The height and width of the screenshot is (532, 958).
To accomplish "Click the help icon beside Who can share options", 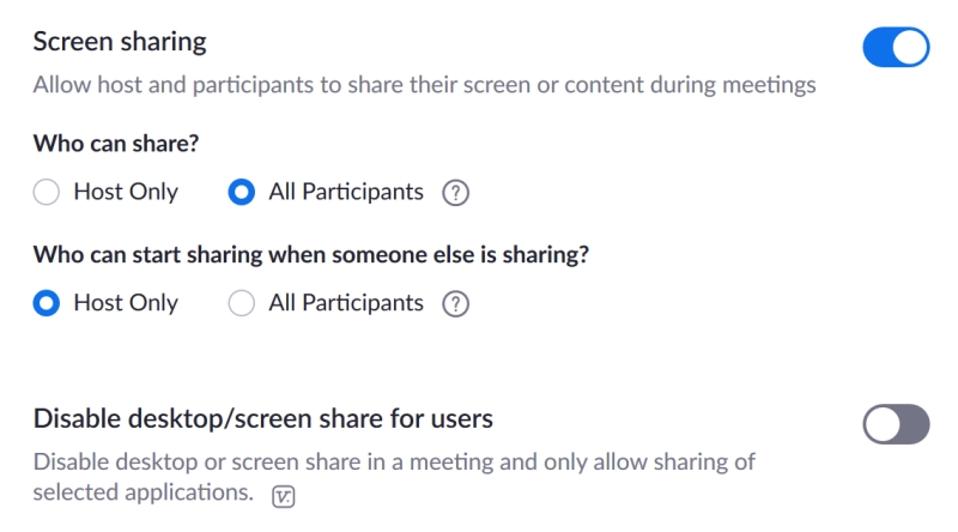I will [455, 193].
